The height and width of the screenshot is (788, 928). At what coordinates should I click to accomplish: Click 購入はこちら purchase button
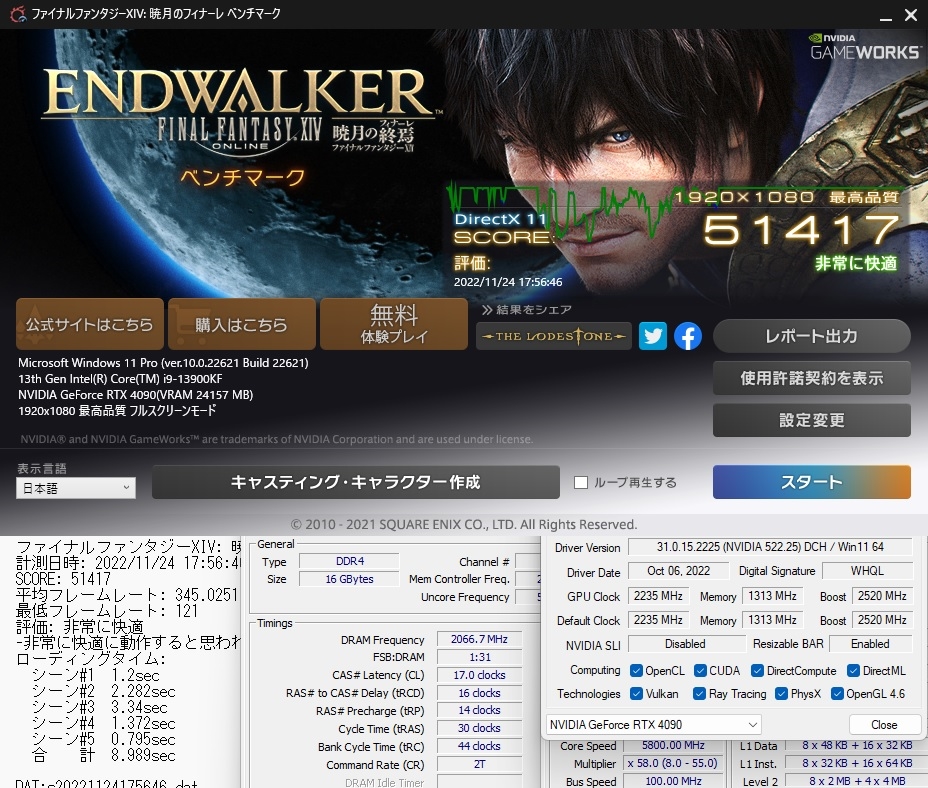241,324
